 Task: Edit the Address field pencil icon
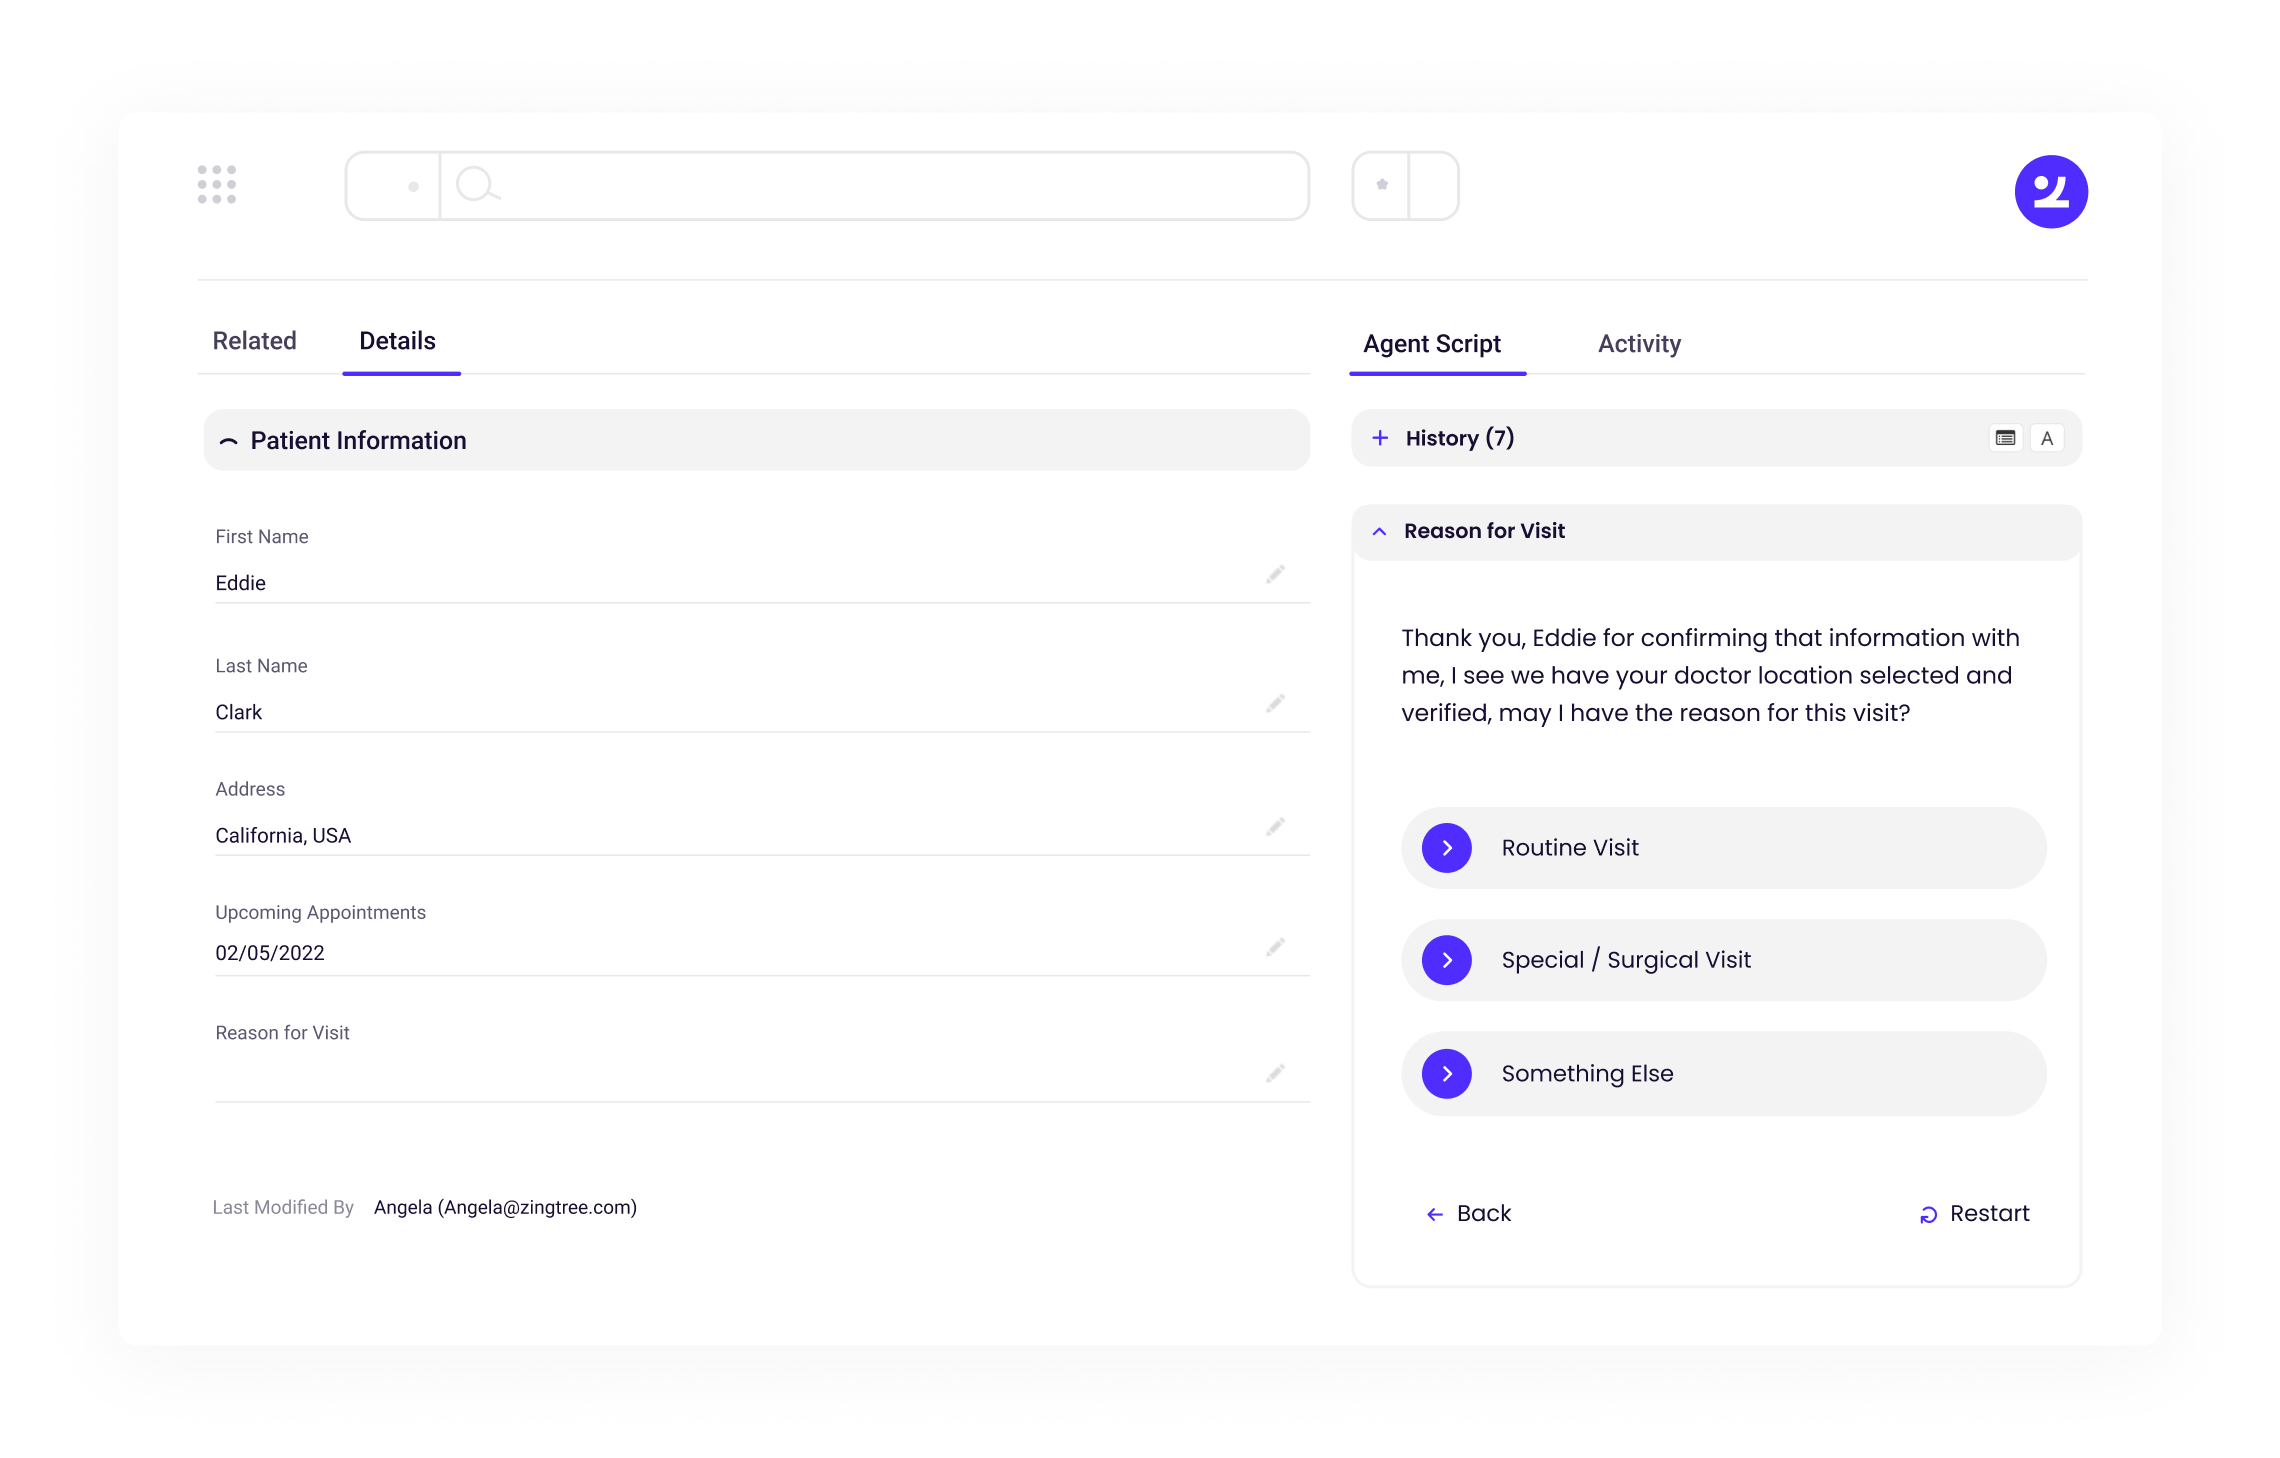click(x=1275, y=827)
